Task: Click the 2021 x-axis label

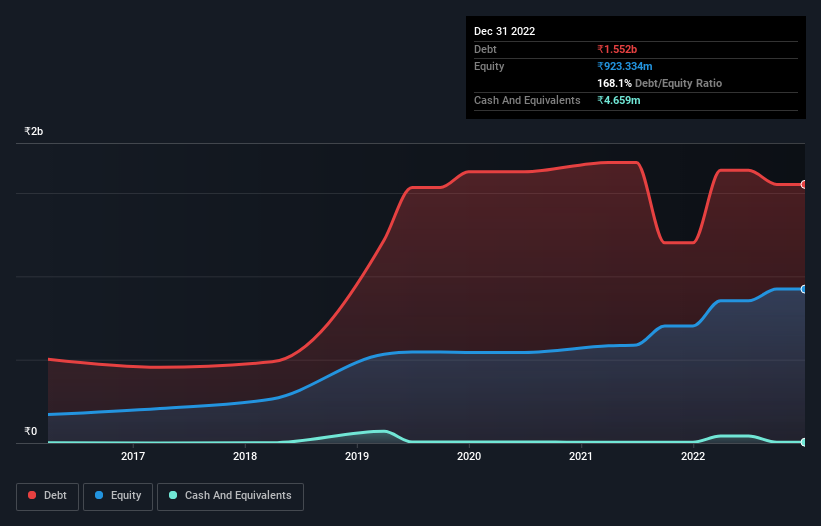Action: [x=581, y=456]
